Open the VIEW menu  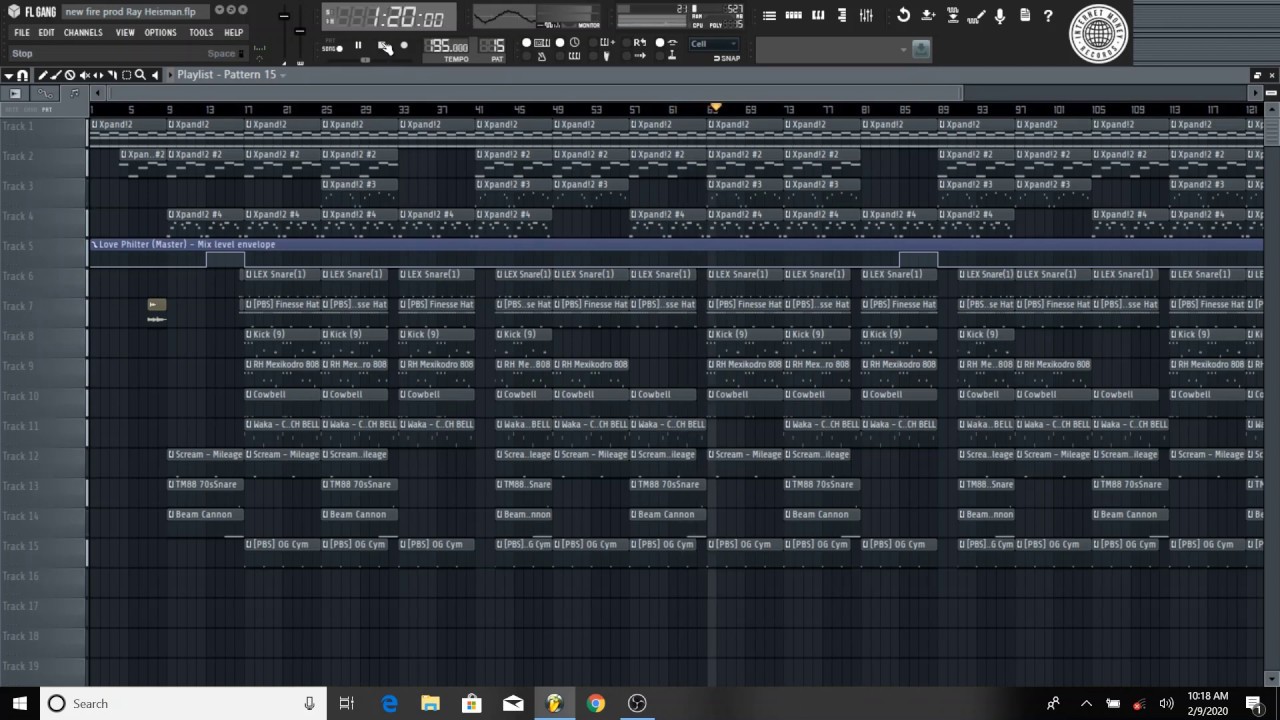pyautogui.click(x=125, y=33)
